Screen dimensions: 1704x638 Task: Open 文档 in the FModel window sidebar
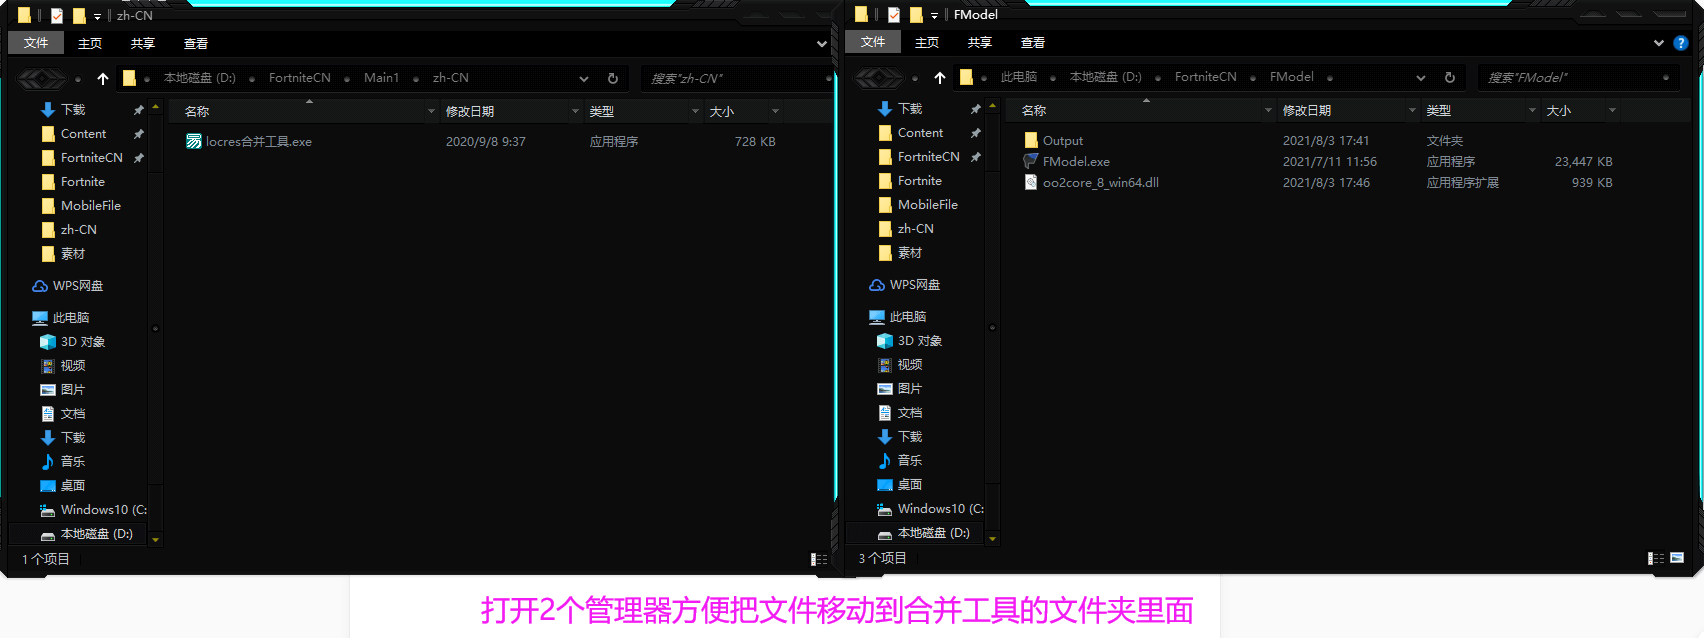900,413
